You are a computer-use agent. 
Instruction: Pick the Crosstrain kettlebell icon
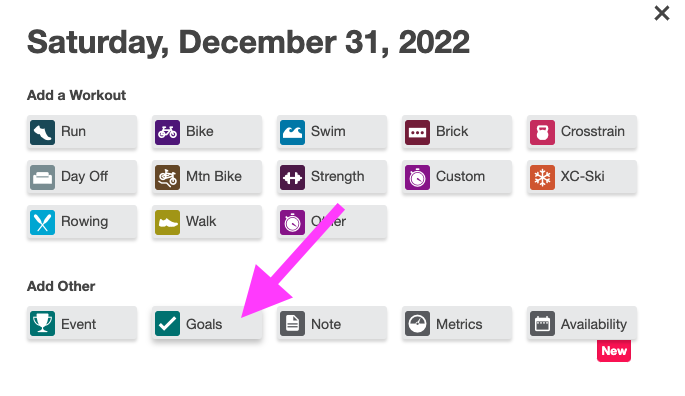[x=542, y=132]
